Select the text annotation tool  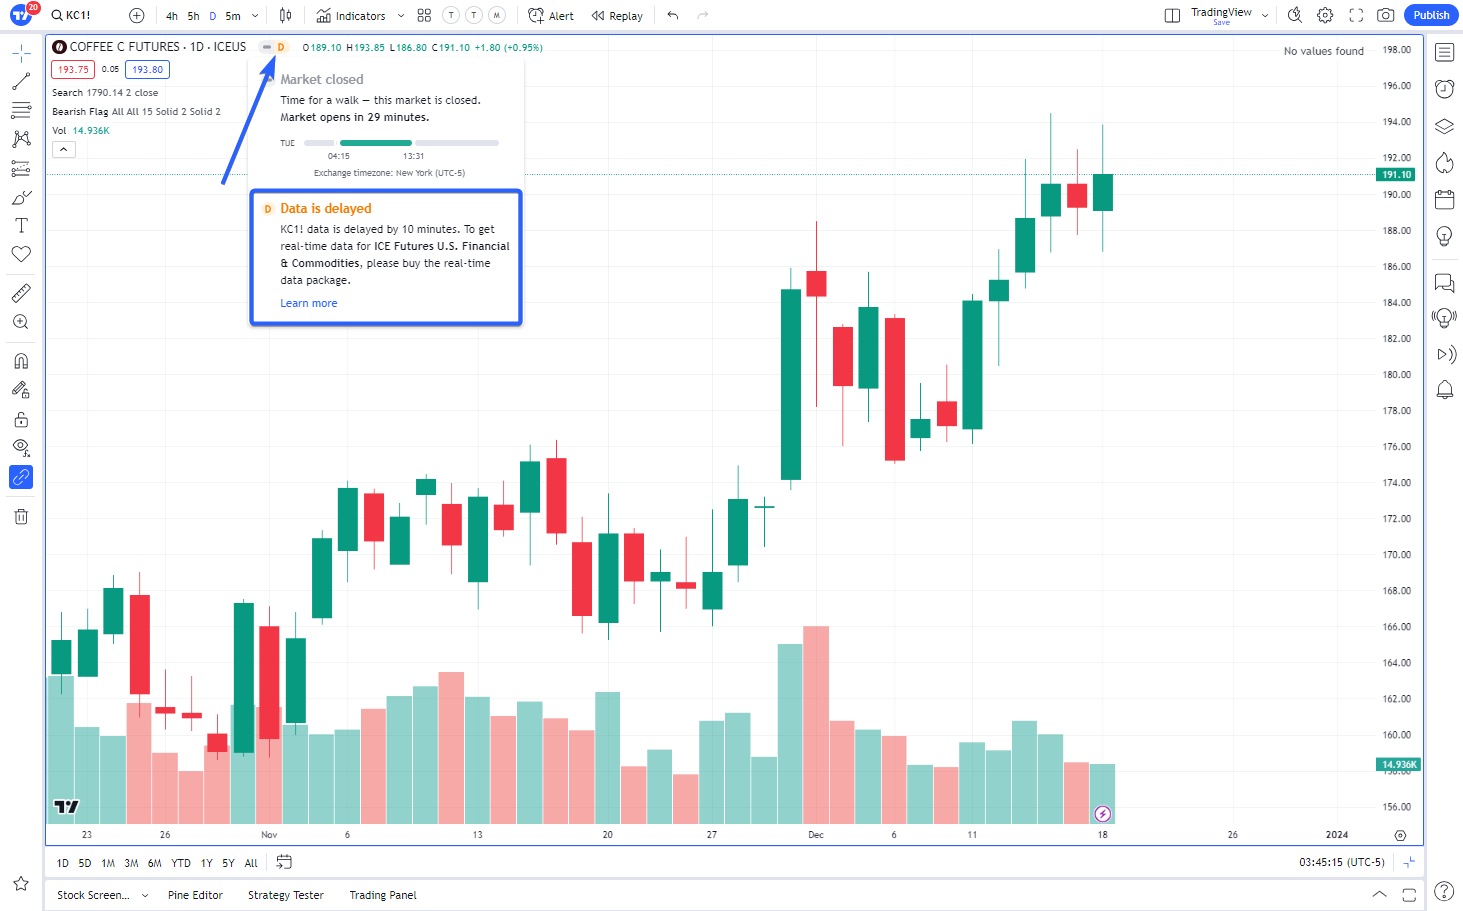(21, 226)
